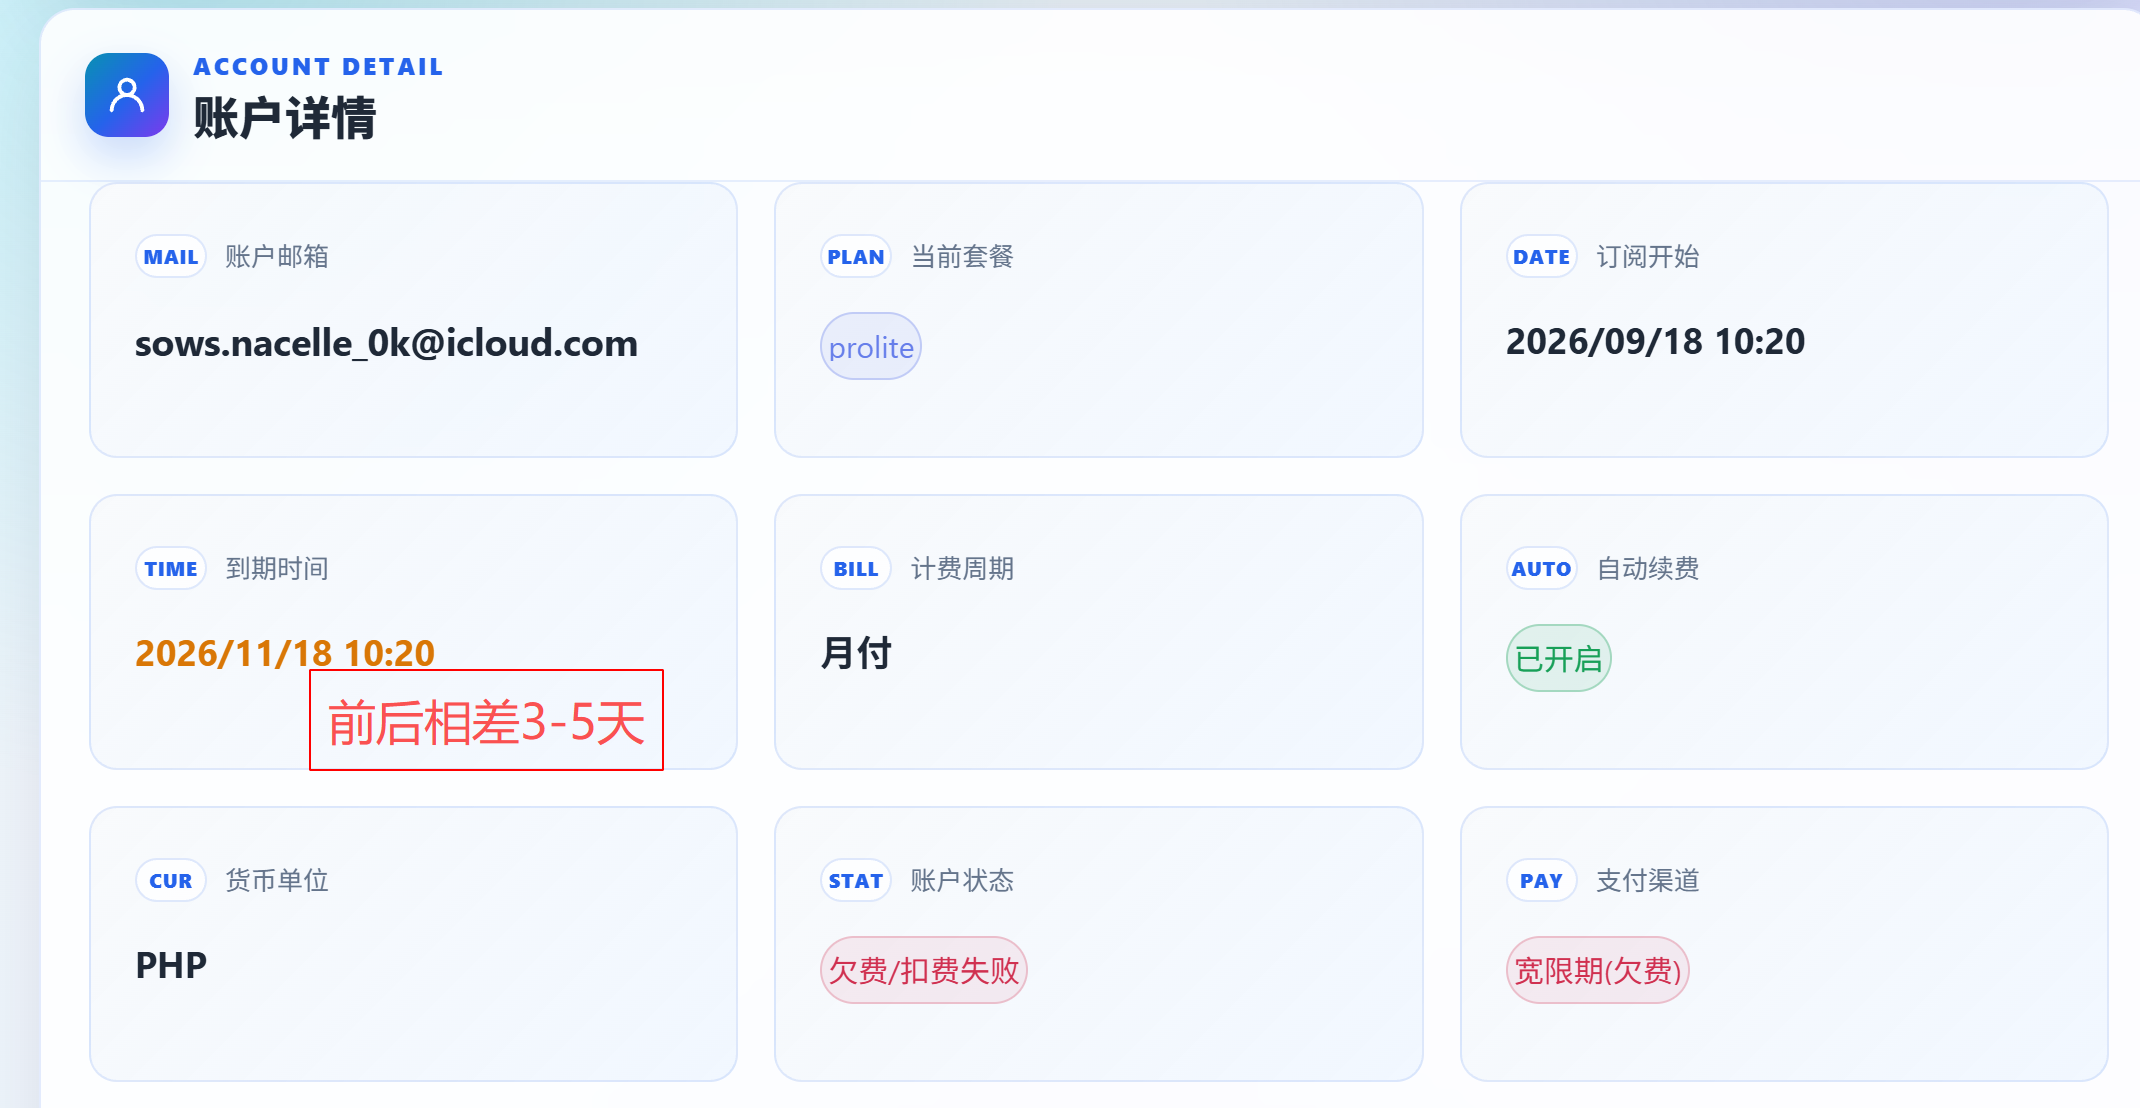Click the PAY badge icon

click(1541, 881)
